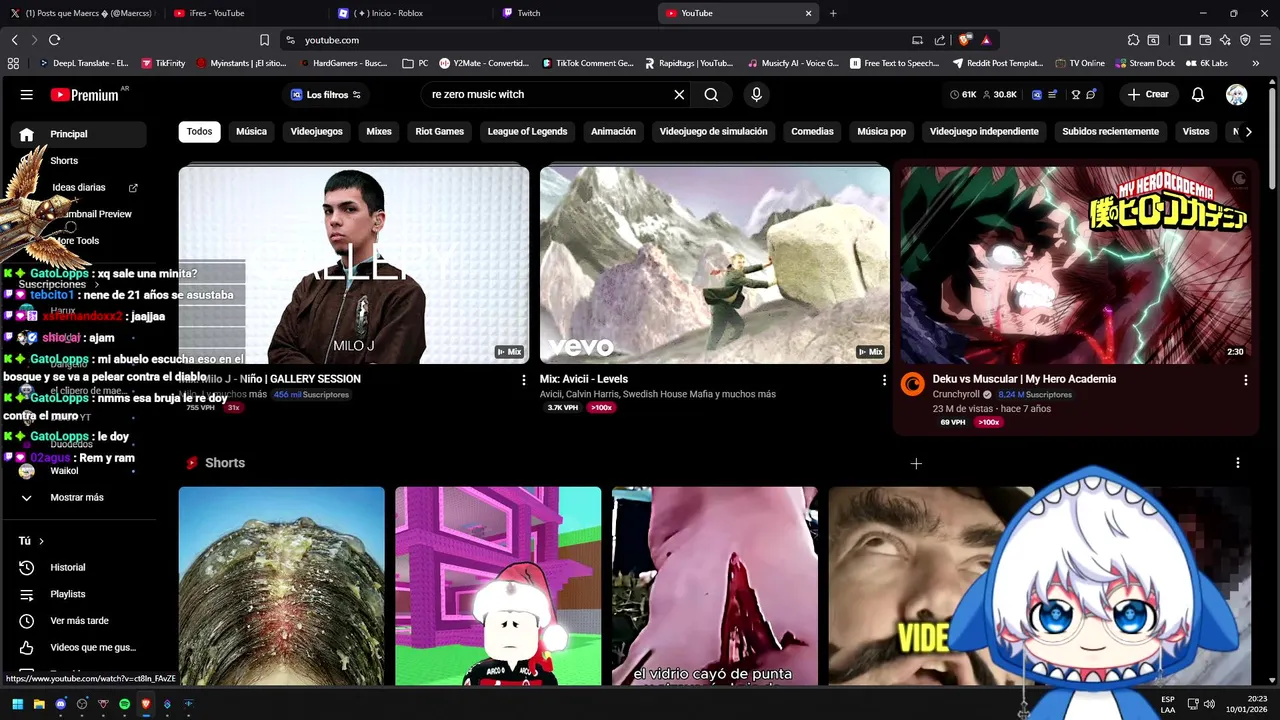1280x720 pixels.
Task: Open options menu for Deku vs Muscular
Action: pos(1245,380)
